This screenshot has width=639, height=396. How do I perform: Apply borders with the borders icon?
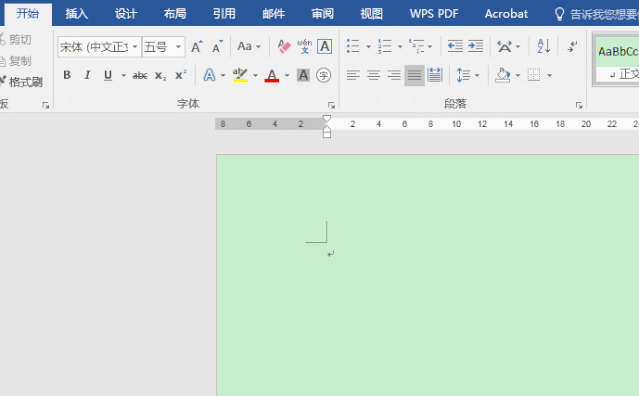pos(533,75)
